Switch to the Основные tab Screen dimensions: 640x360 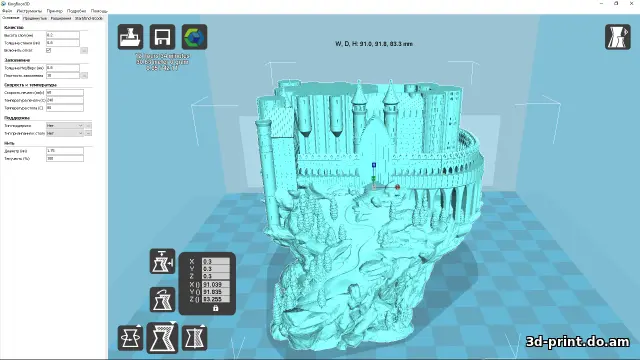[x=11, y=18]
